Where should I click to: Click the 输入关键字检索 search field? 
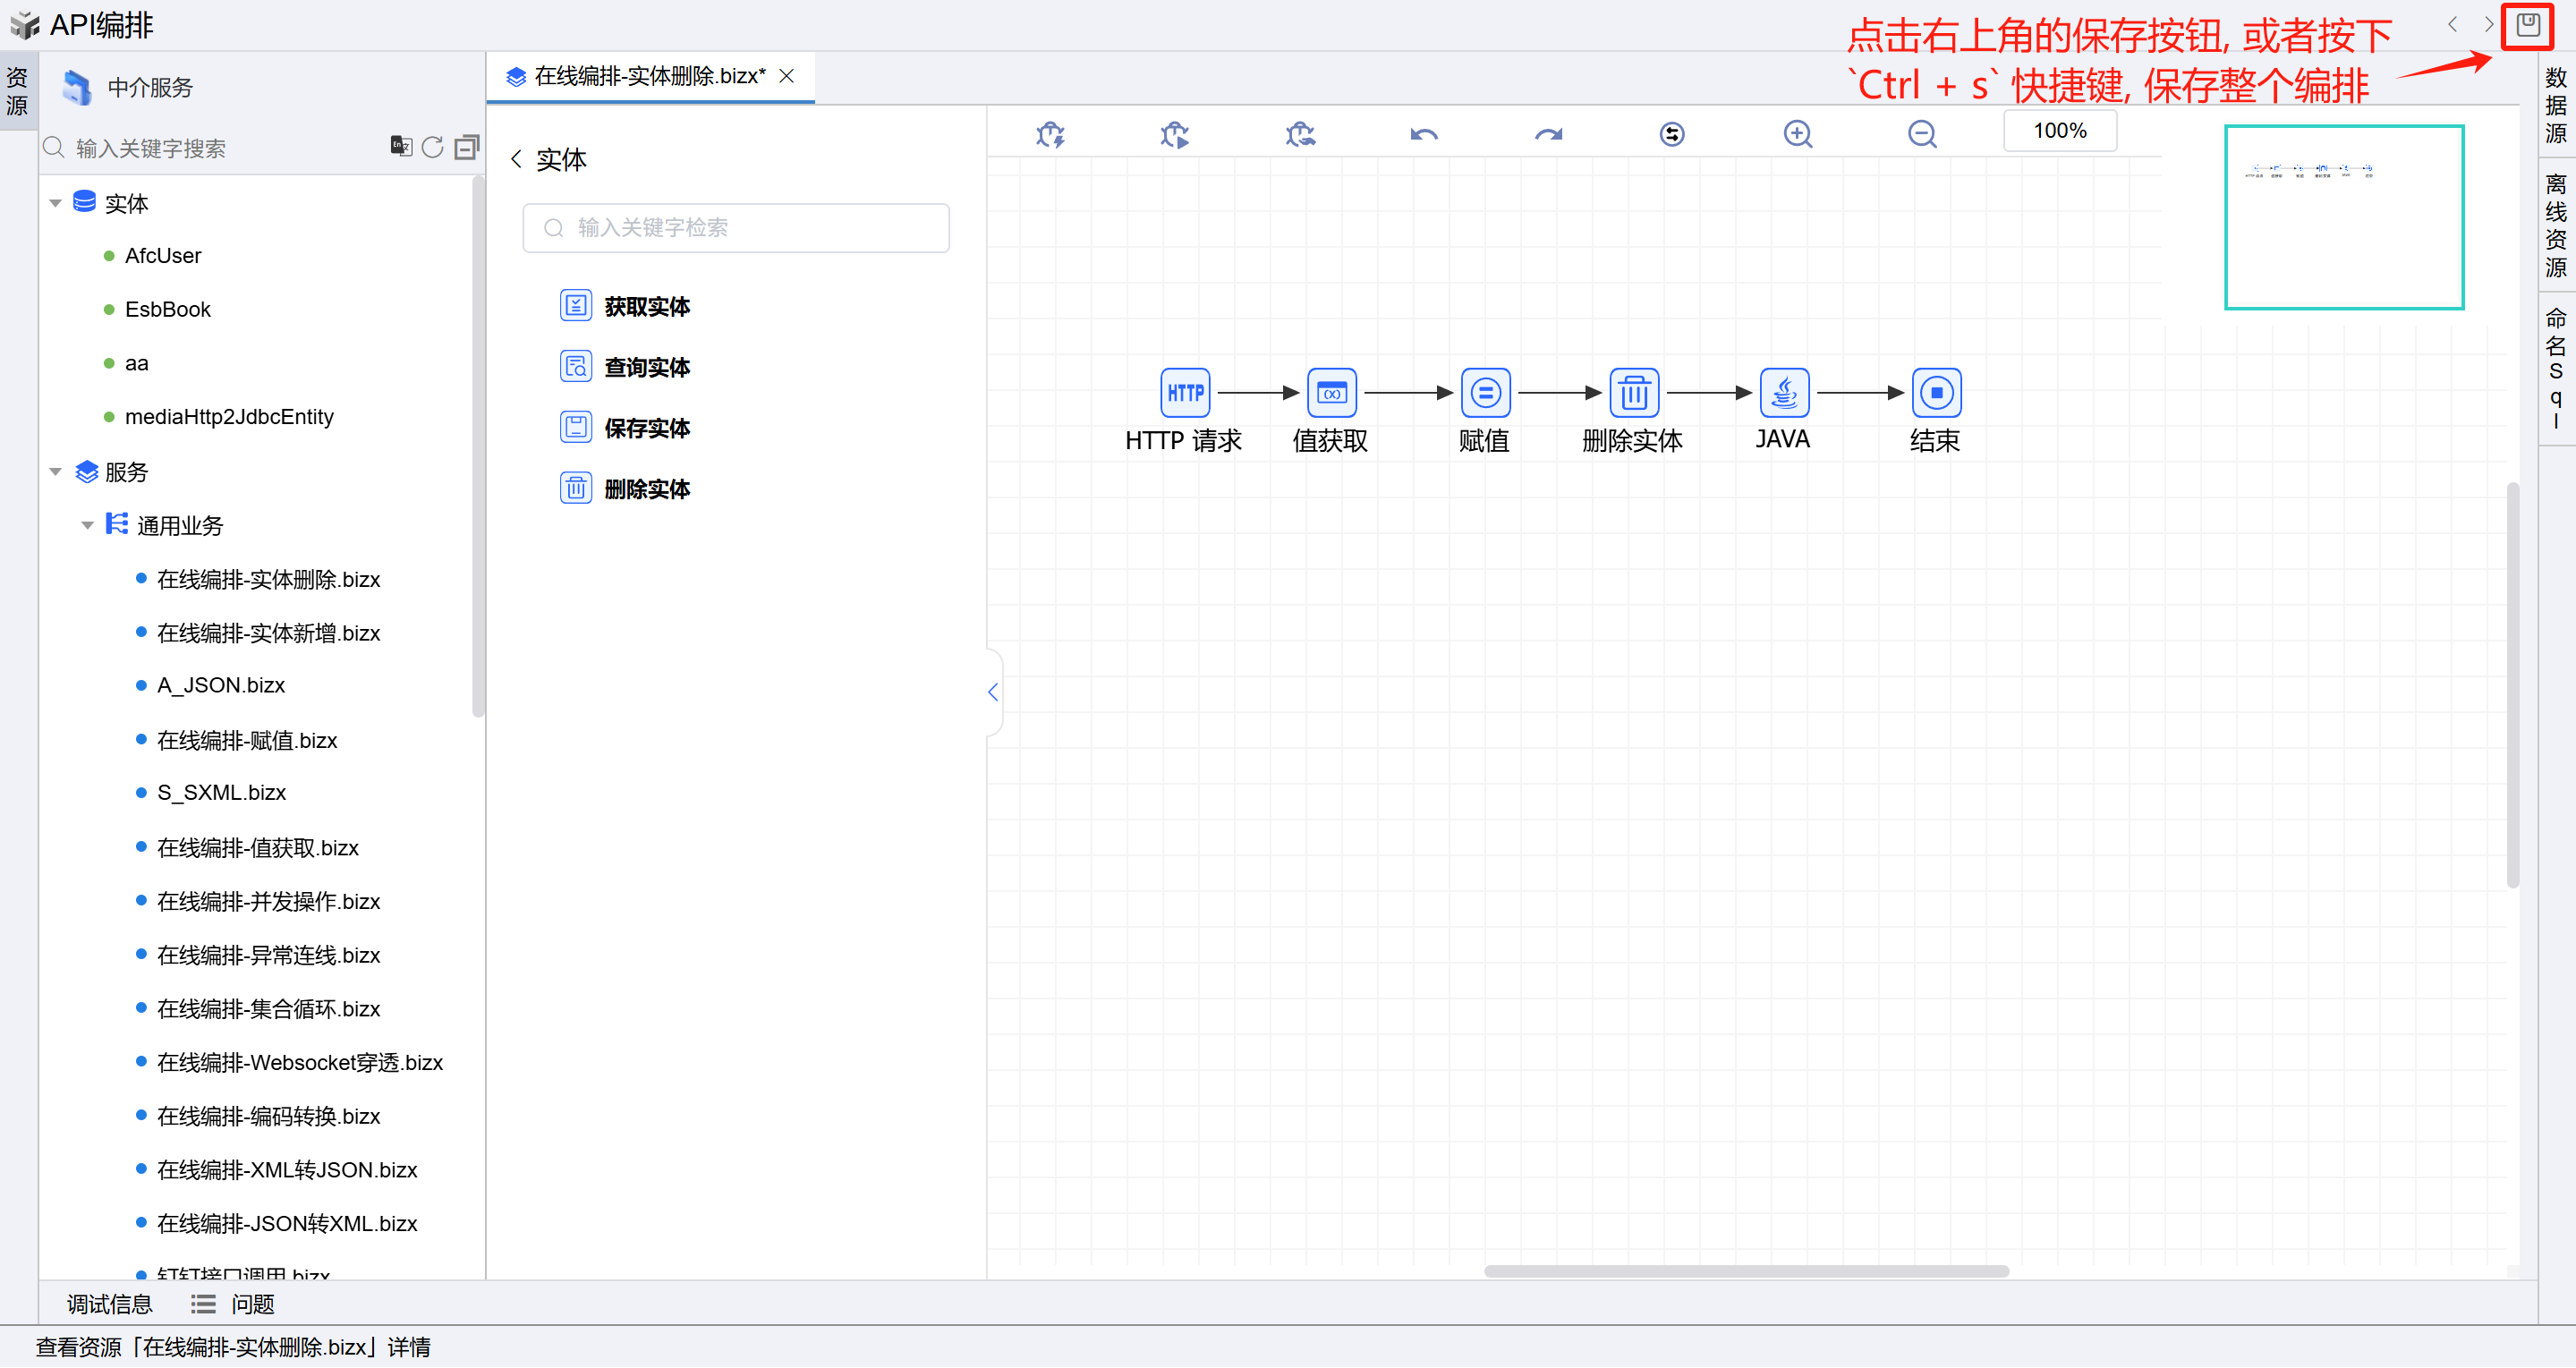[736, 228]
